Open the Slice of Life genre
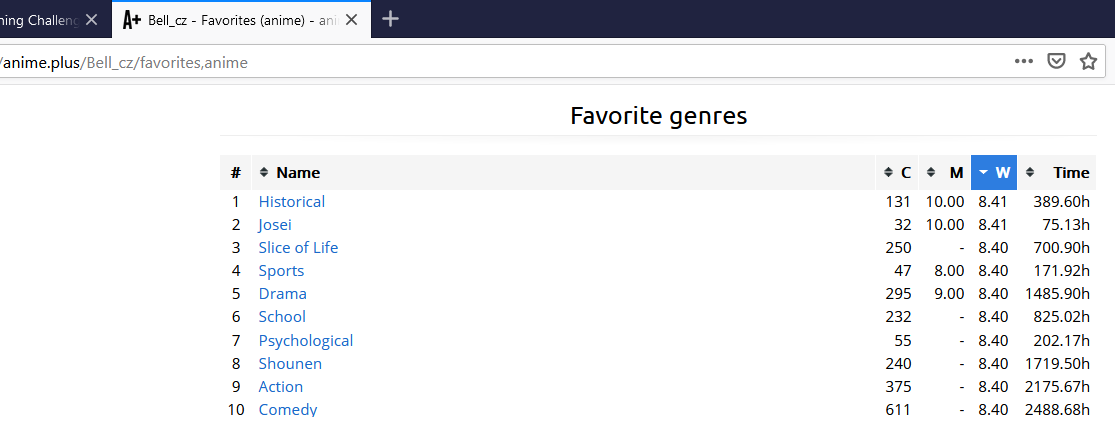Viewport: 1118px width, 421px height. click(x=298, y=248)
